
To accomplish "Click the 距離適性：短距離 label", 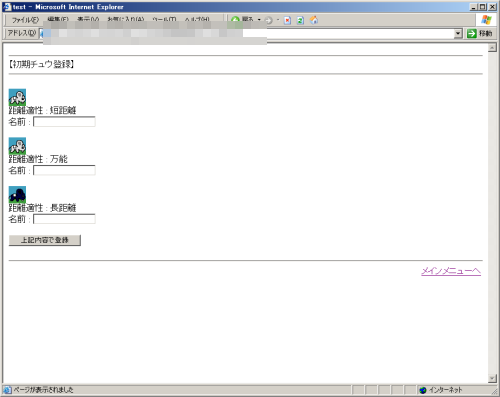I will coord(42,110).
